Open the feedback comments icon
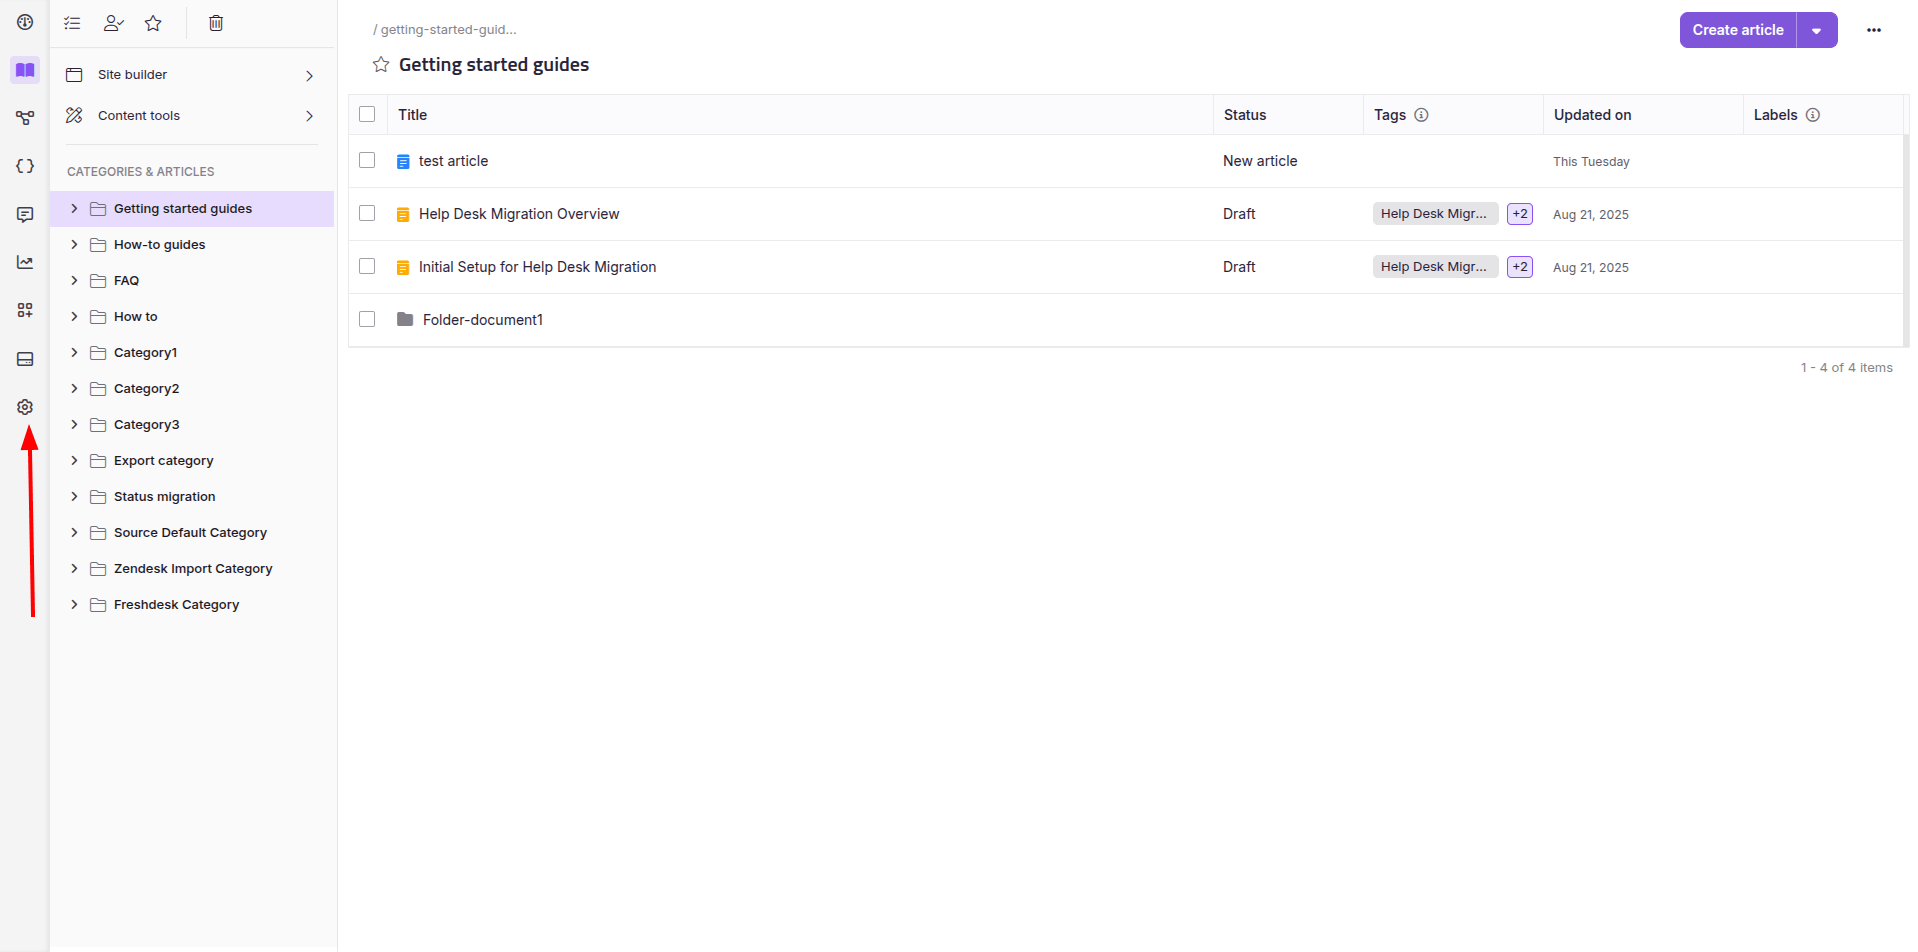Viewport: 1918px width, 952px height. pyautogui.click(x=25, y=214)
